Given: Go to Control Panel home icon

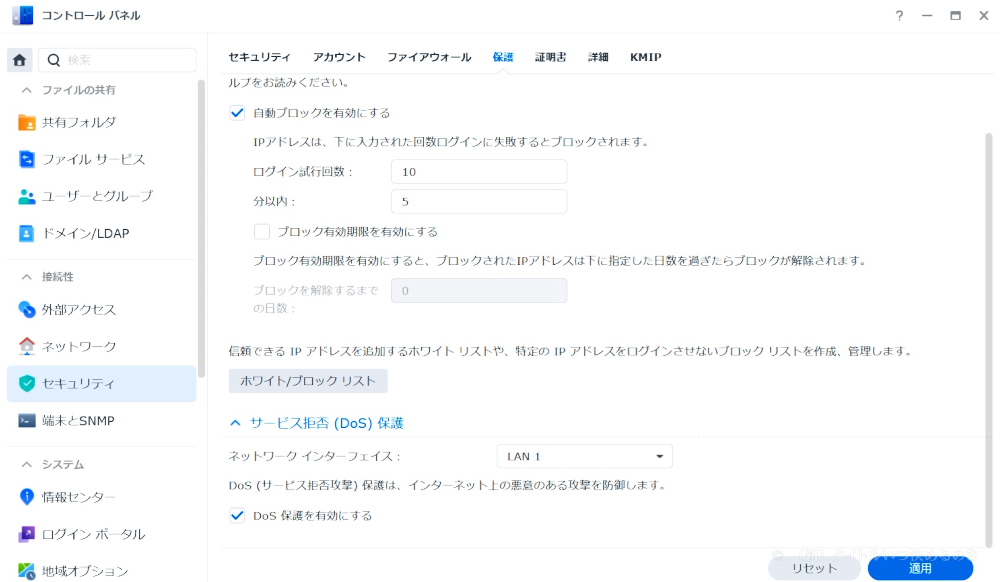Looking at the screenshot, I should tap(19, 60).
